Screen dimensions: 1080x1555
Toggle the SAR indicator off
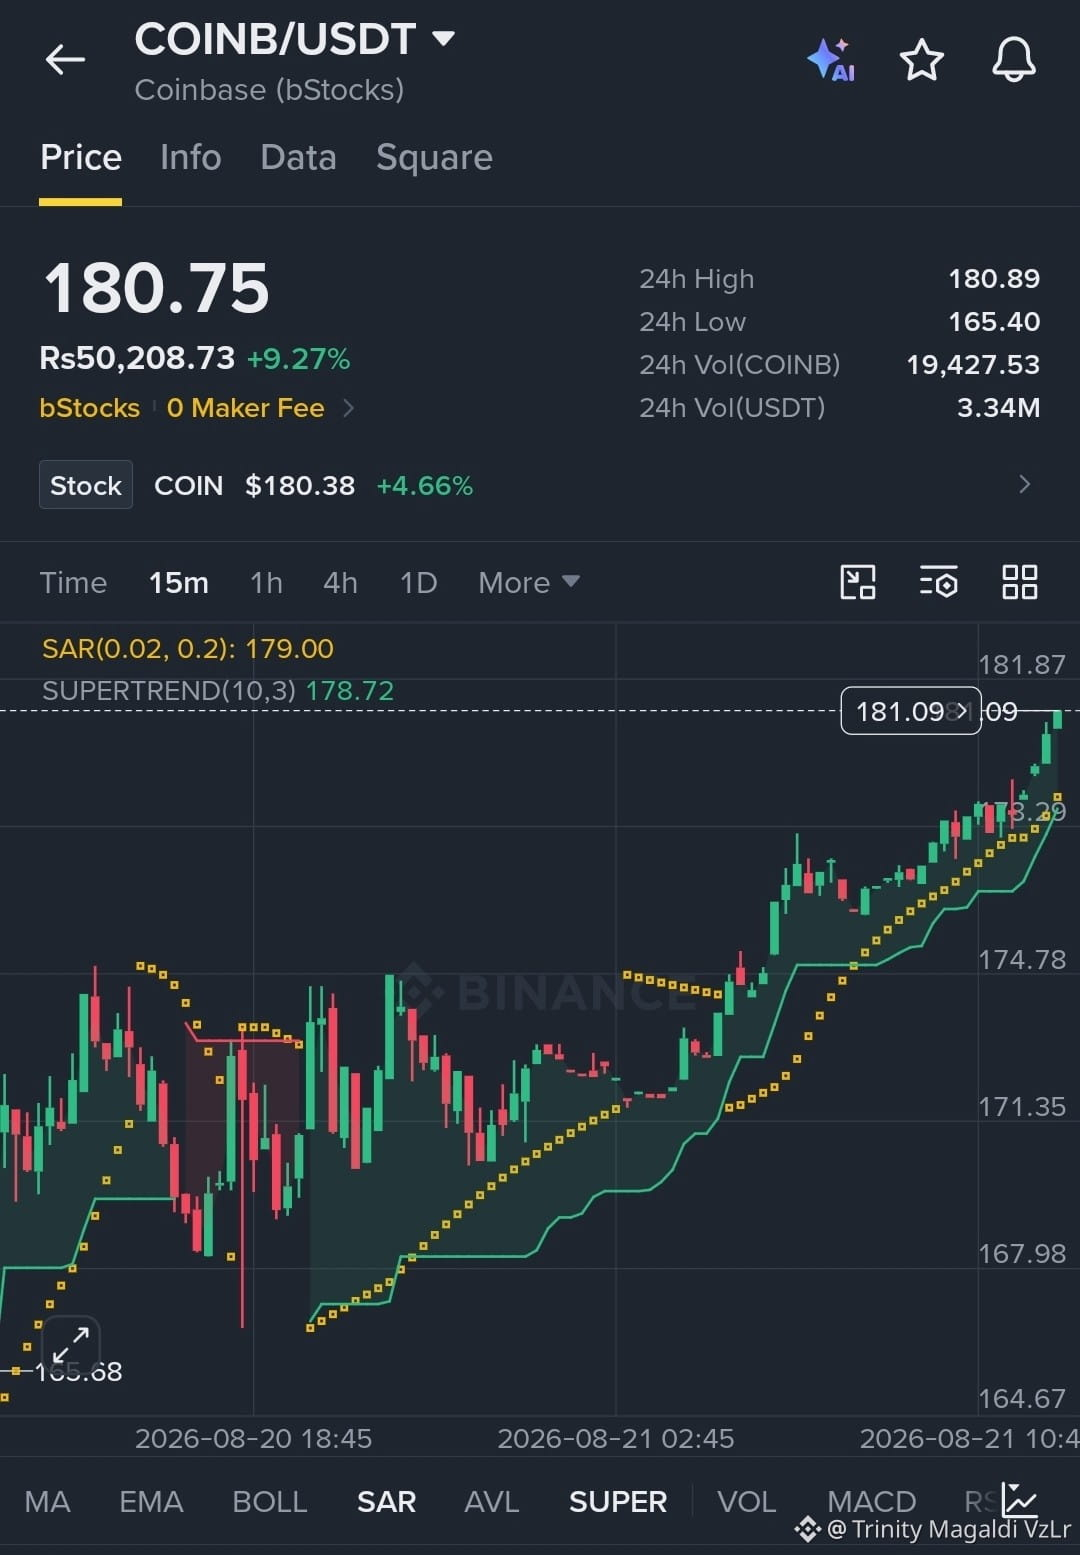[x=386, y=1501]
